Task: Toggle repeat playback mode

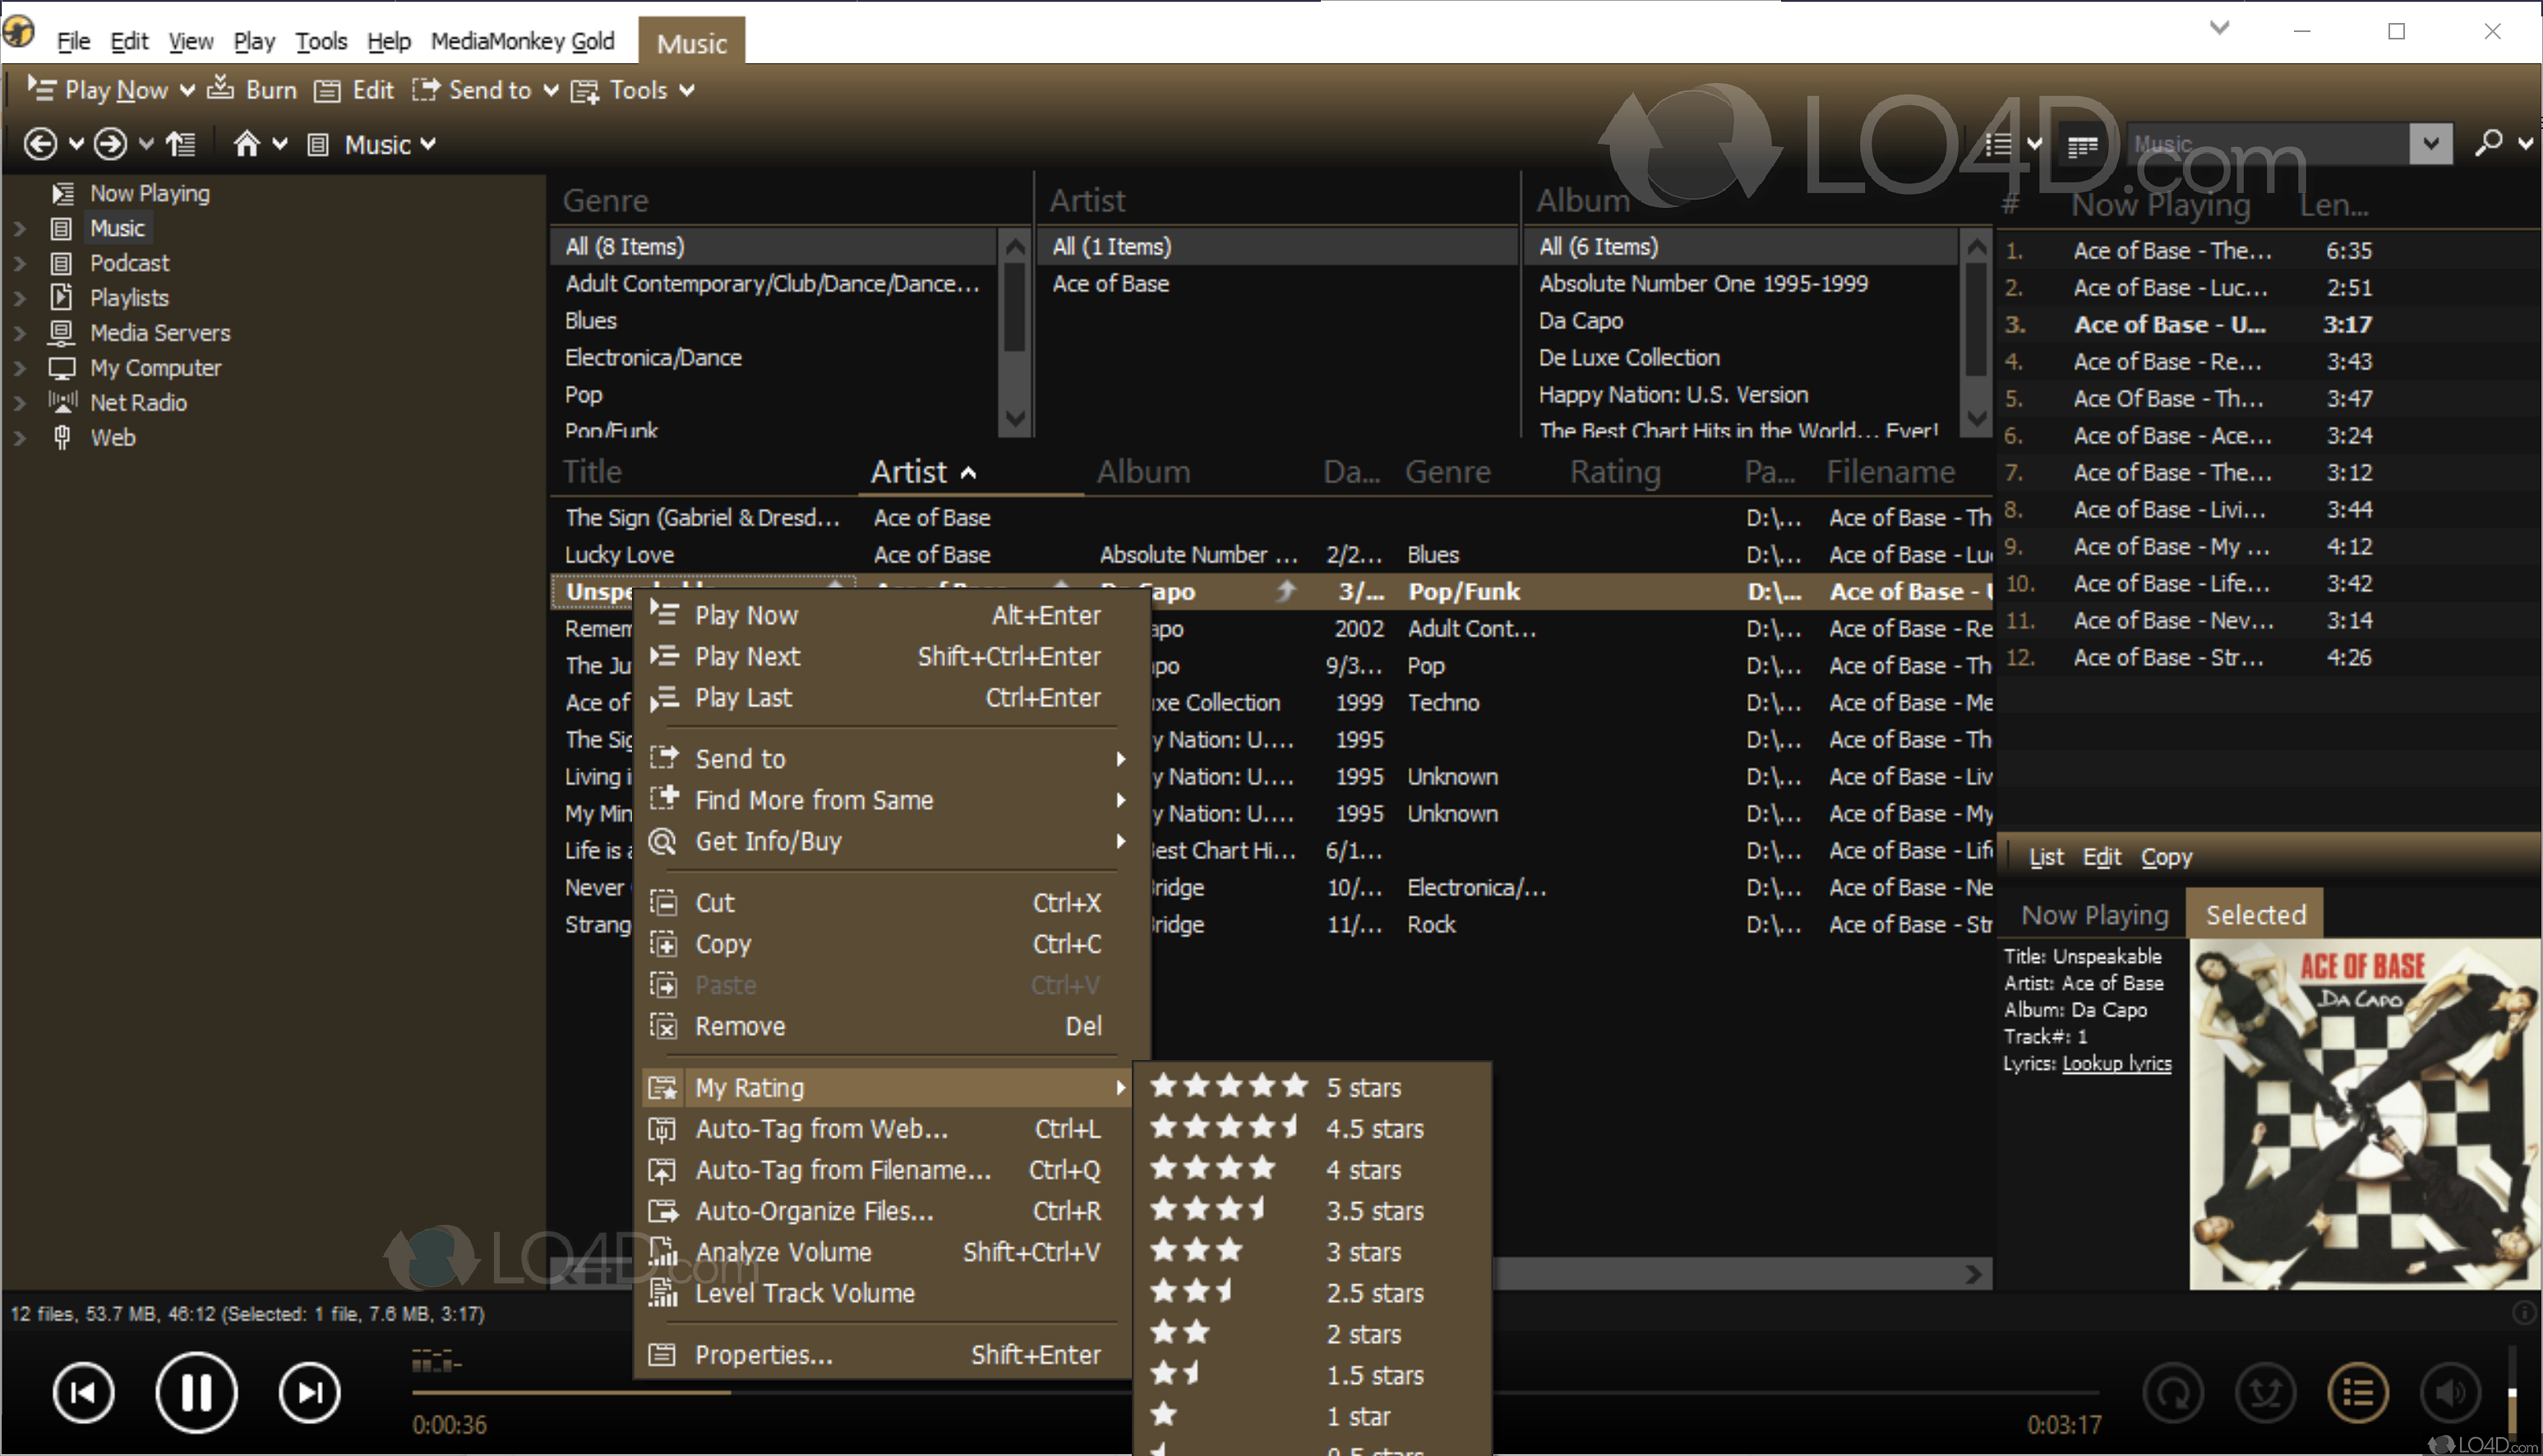Action: pyautogui.click(x=2174, y=1392)
